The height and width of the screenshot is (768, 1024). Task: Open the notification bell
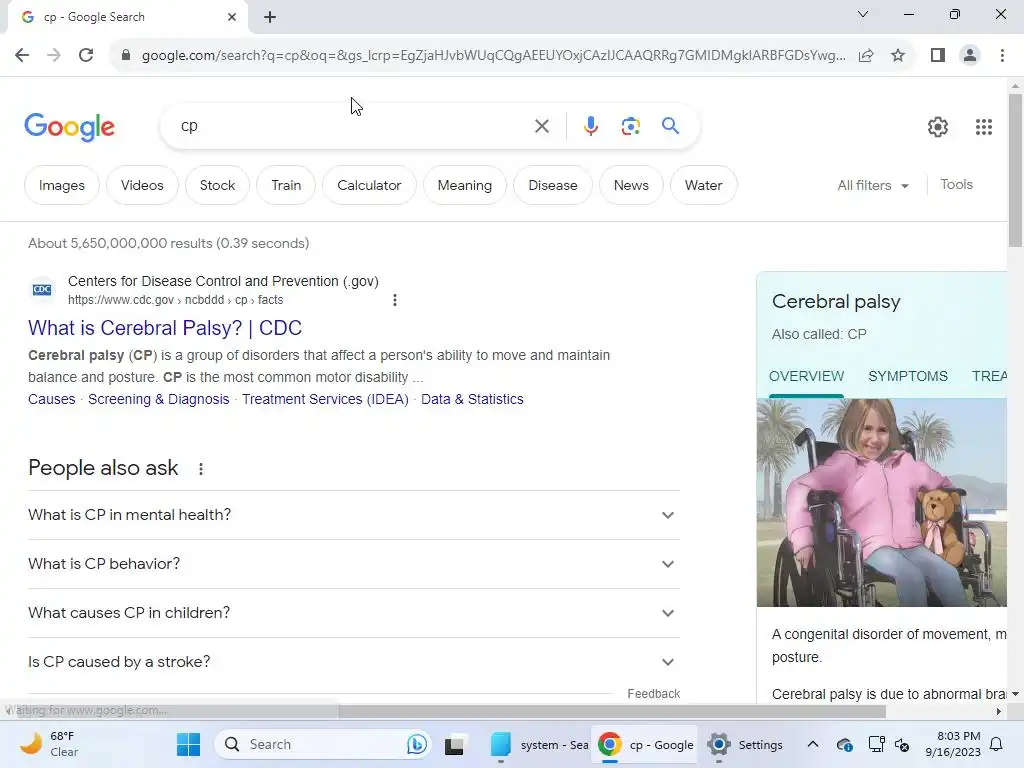click(x=997, y=744)
